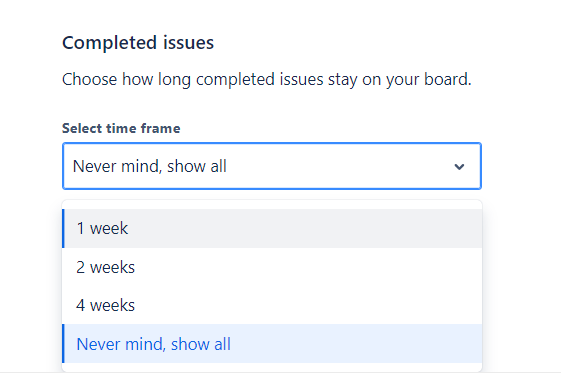Click the selected value text in combo box

(150, 166)
